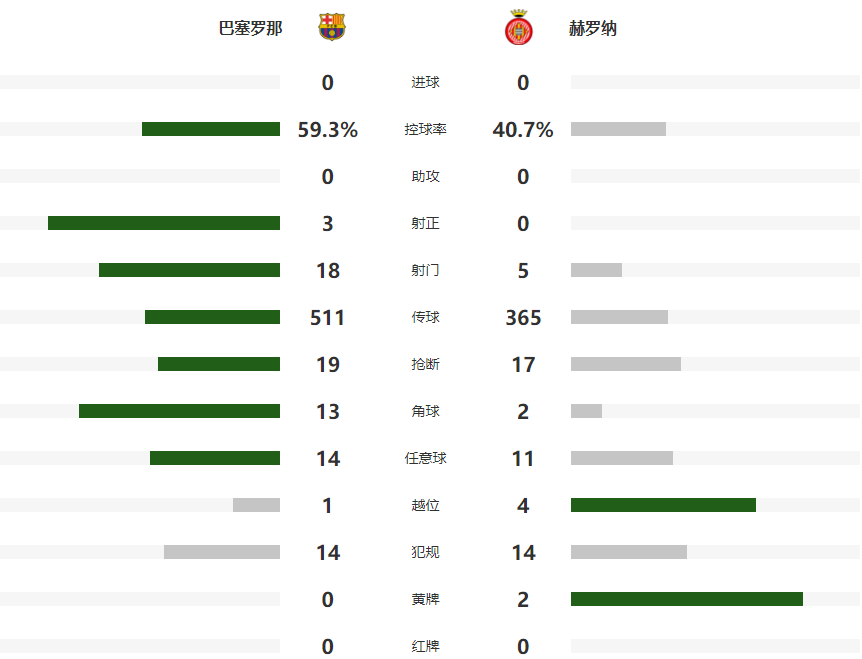862x659 pixels.
Task: Open the 巴塞罗那 team name link
Action: 251,28
